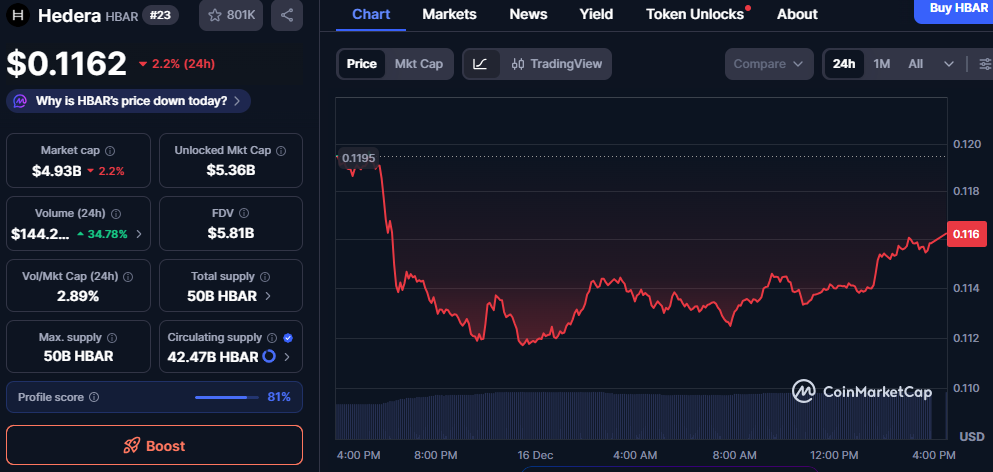Switch chart to TradingView mode
Screen dimensions: 993x472
coord(557,64)
